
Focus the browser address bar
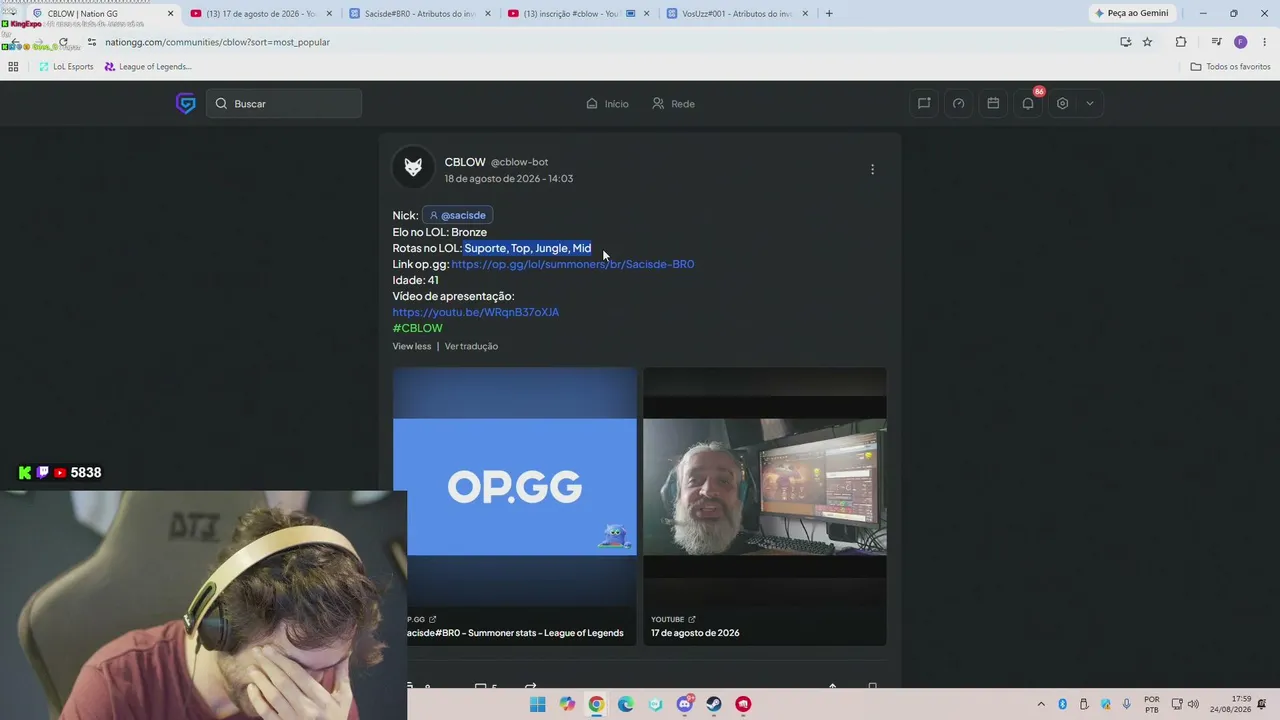[600, 42]
